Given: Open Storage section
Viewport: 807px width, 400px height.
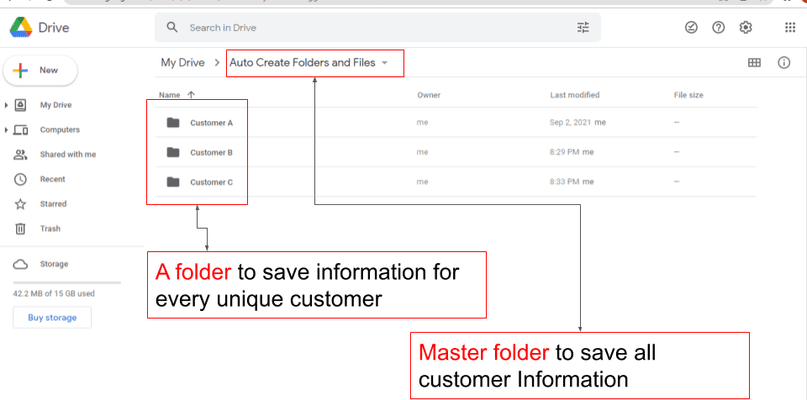Looking at the screenshot, I should tap(54, 264).
